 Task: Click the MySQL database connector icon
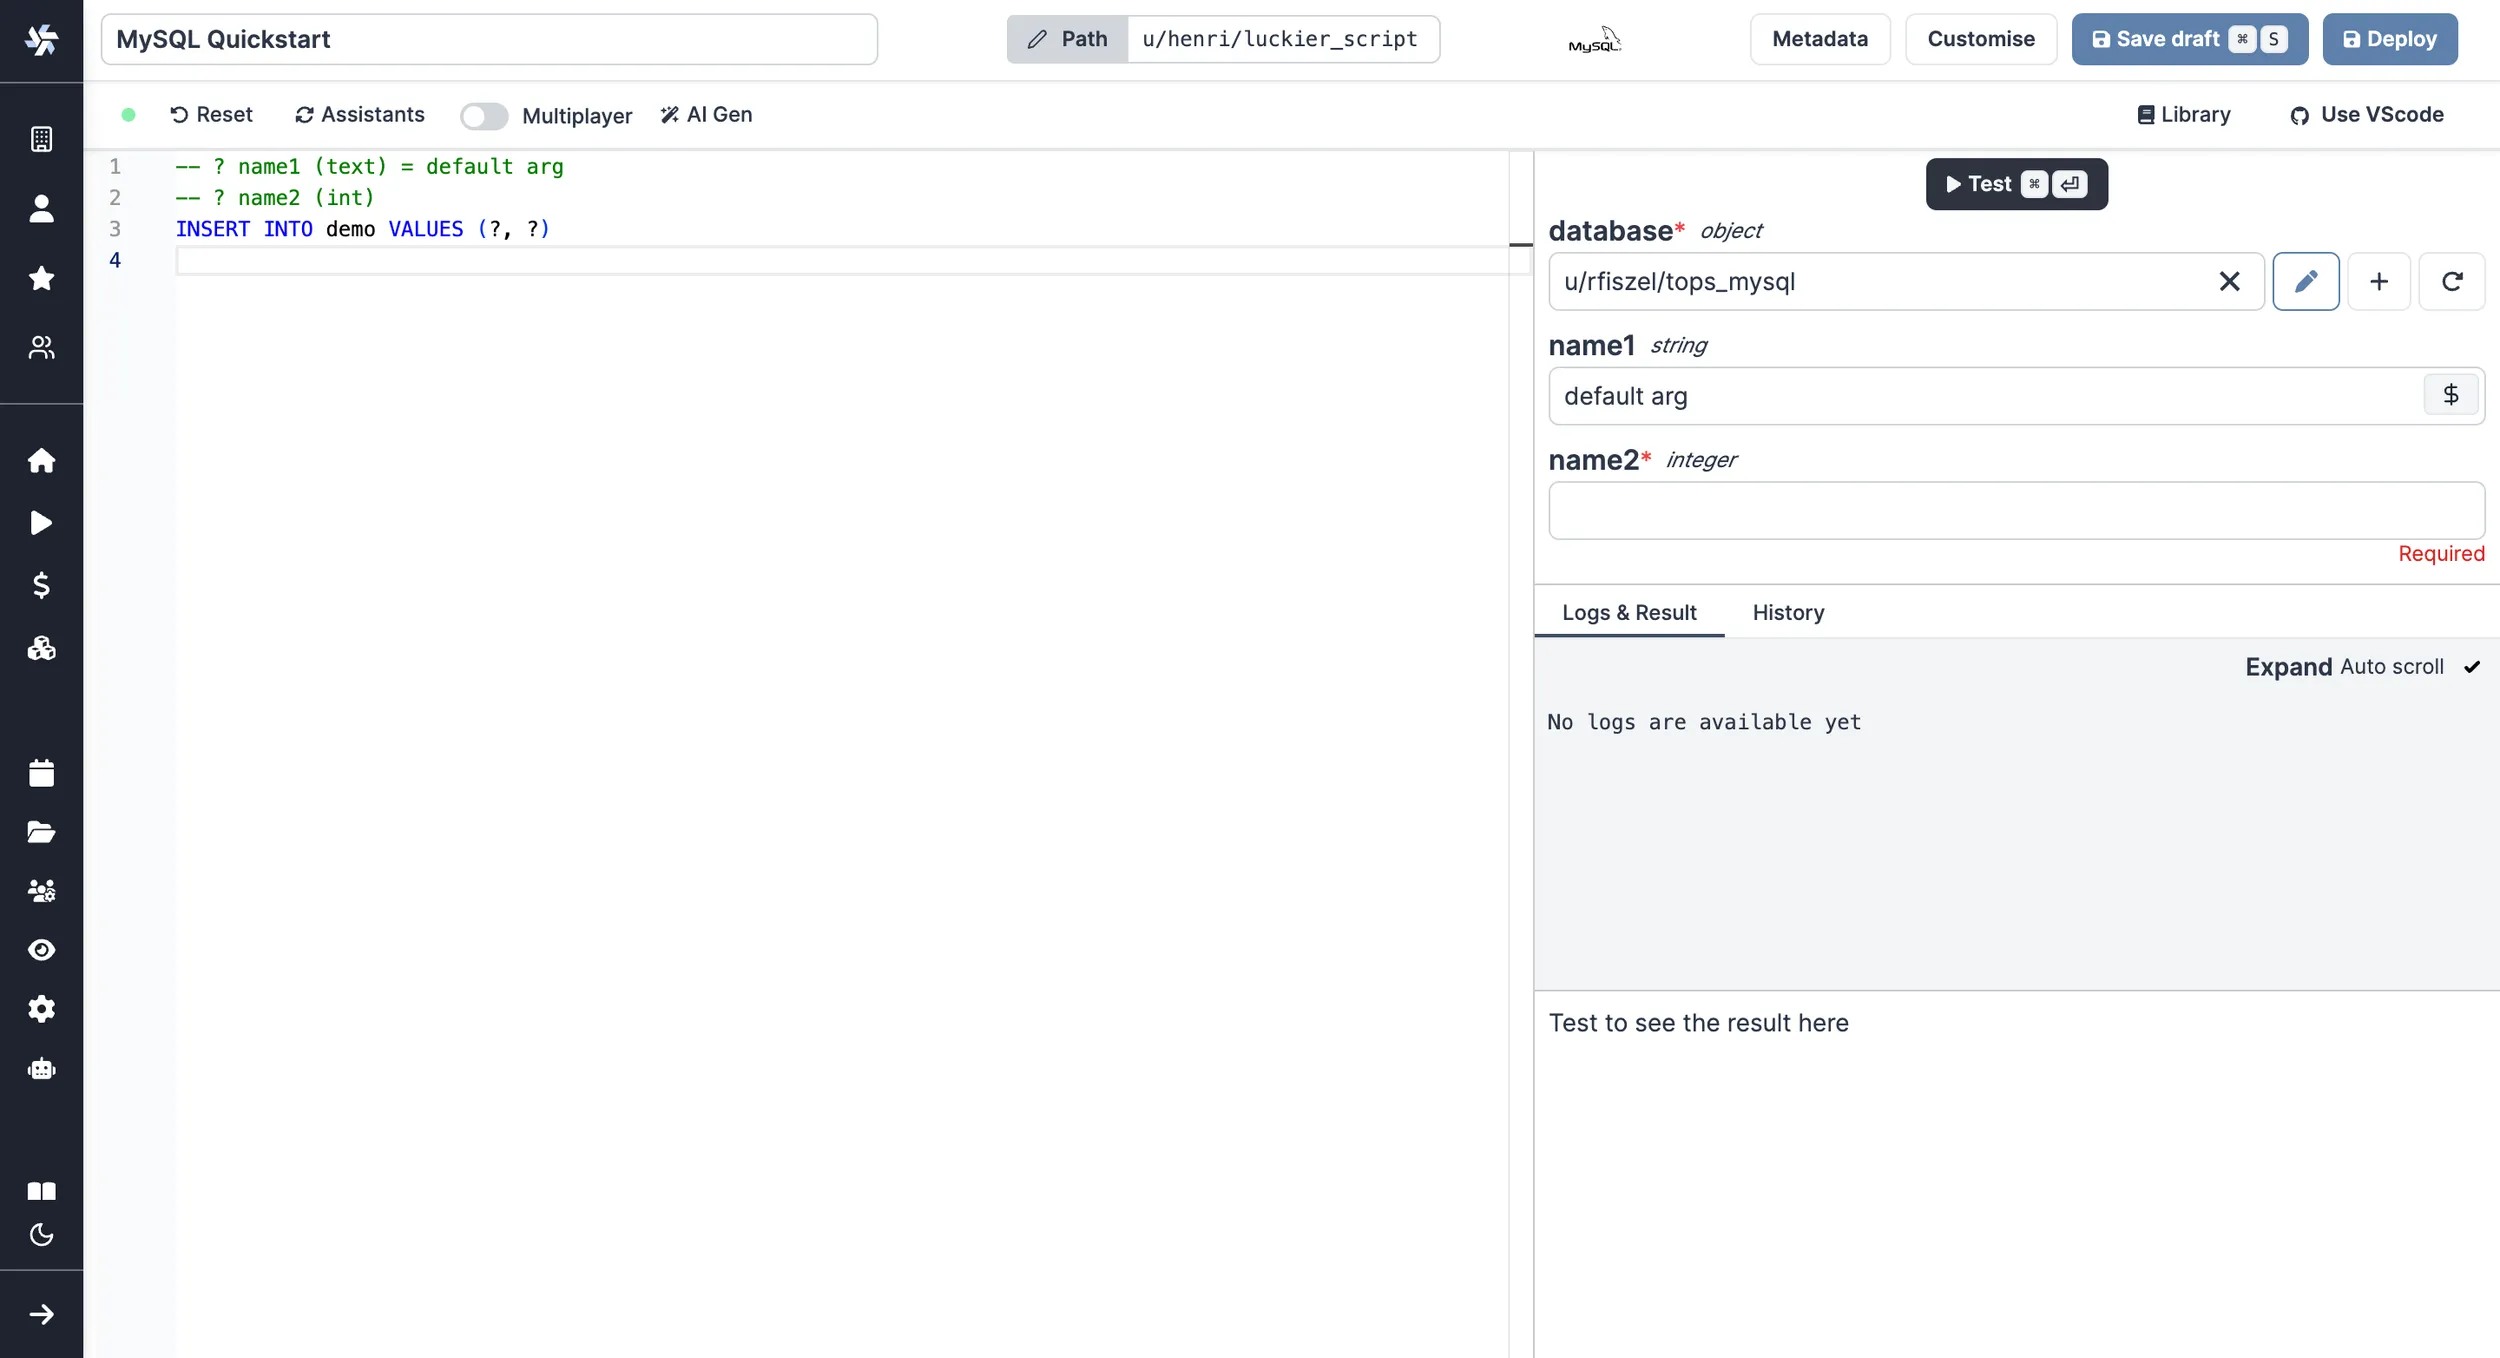1594,38
